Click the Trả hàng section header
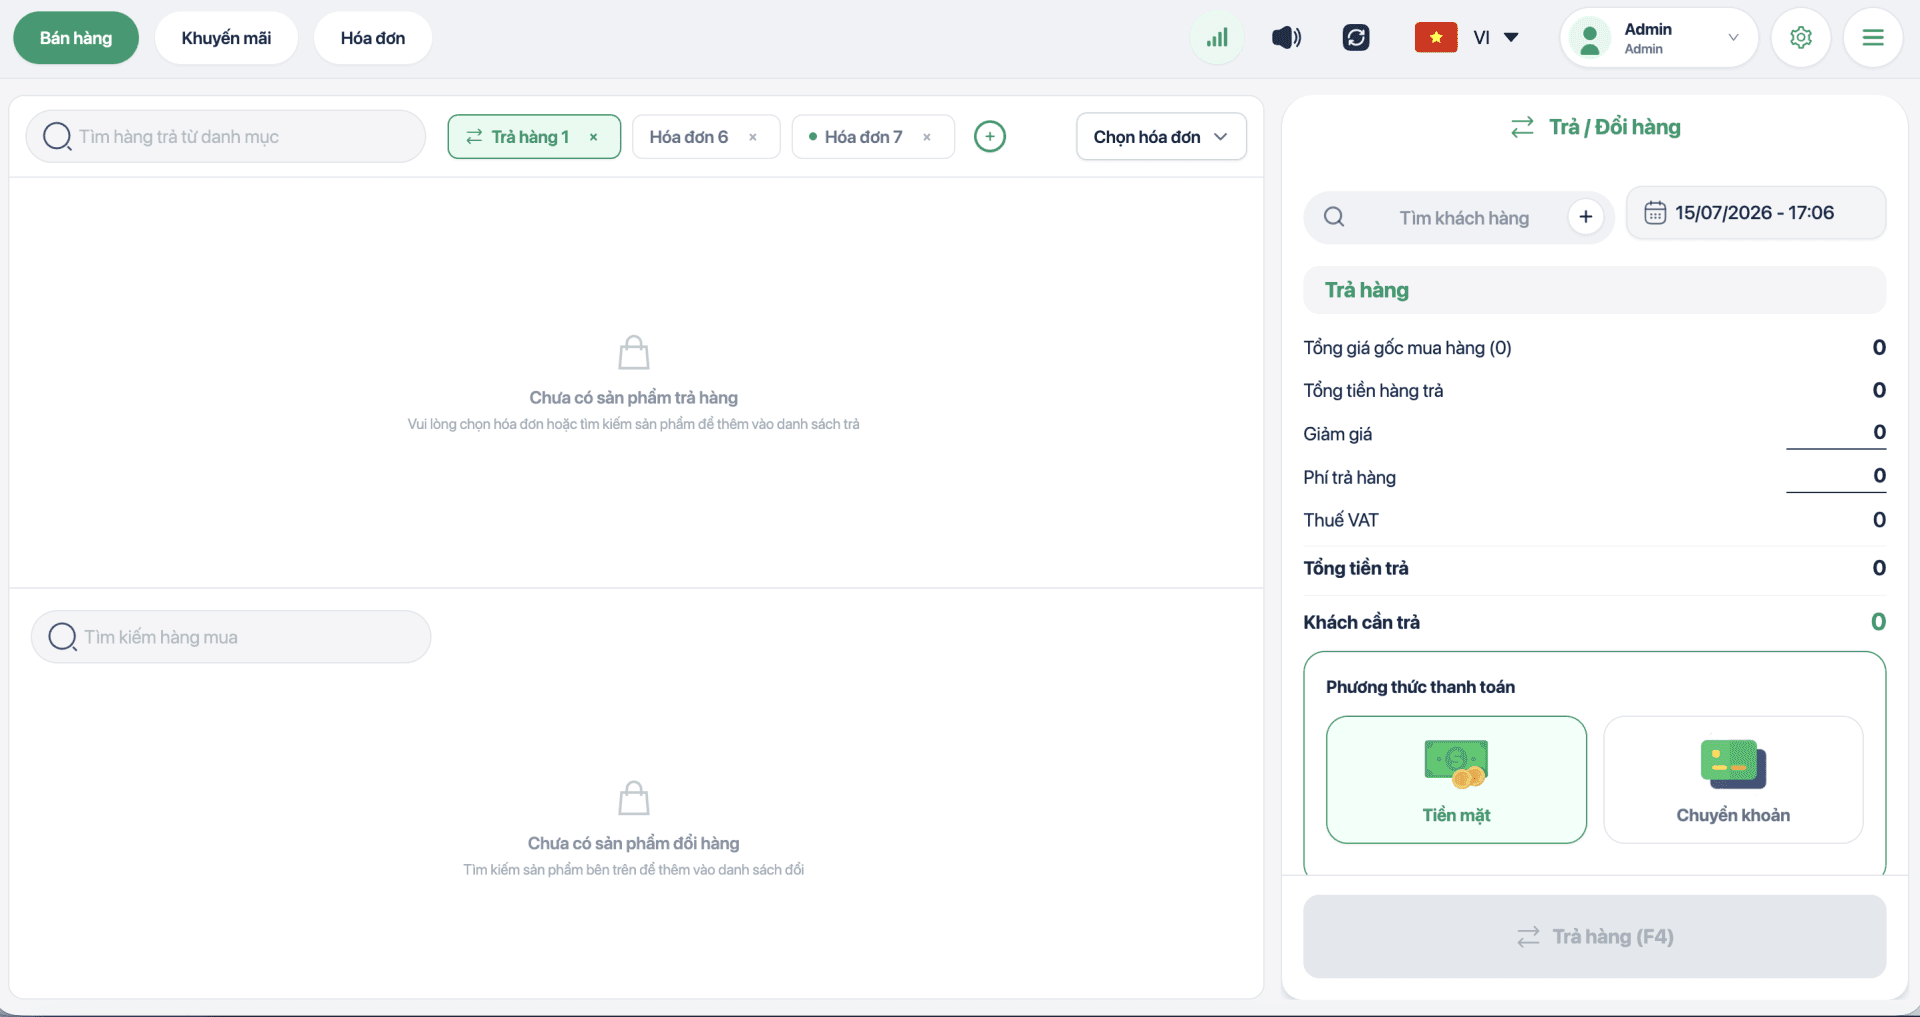Screen dimensions: 1920x1017 point(1594,290)
